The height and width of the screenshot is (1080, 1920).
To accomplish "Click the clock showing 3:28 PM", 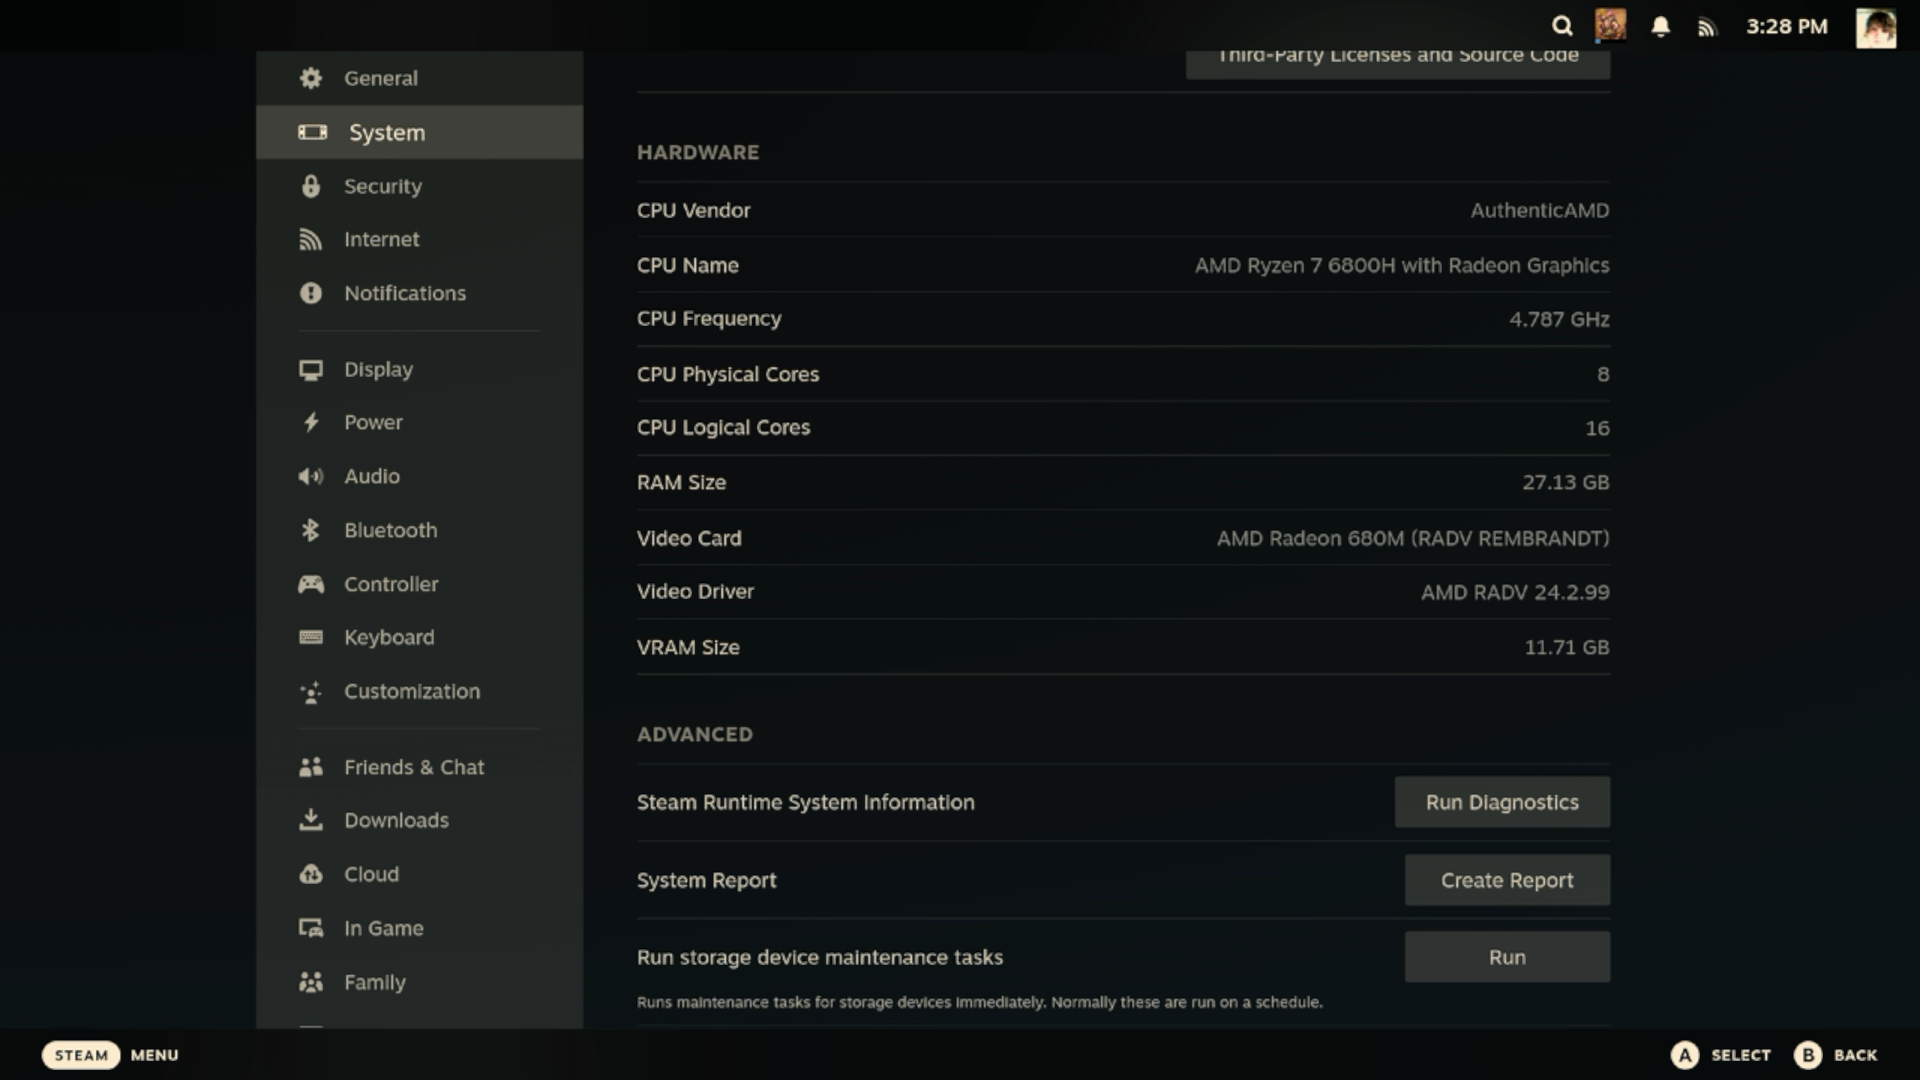I will click(1786, 27).
